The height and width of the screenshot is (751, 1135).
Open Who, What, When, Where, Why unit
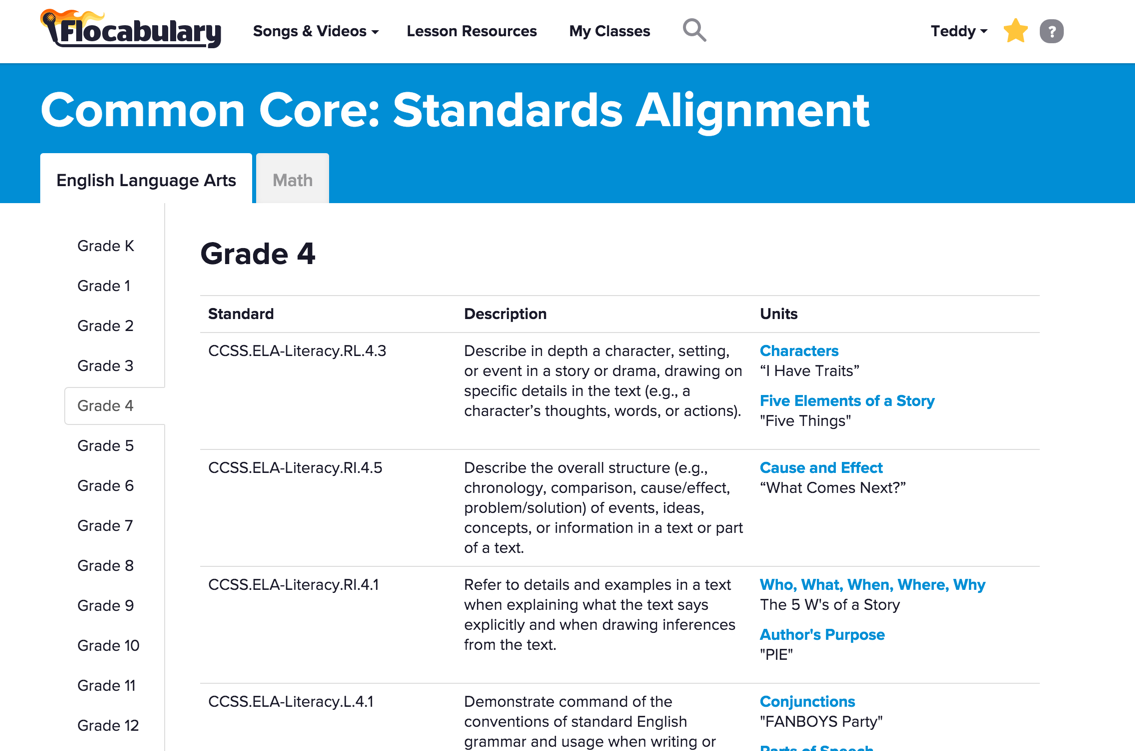872,585
